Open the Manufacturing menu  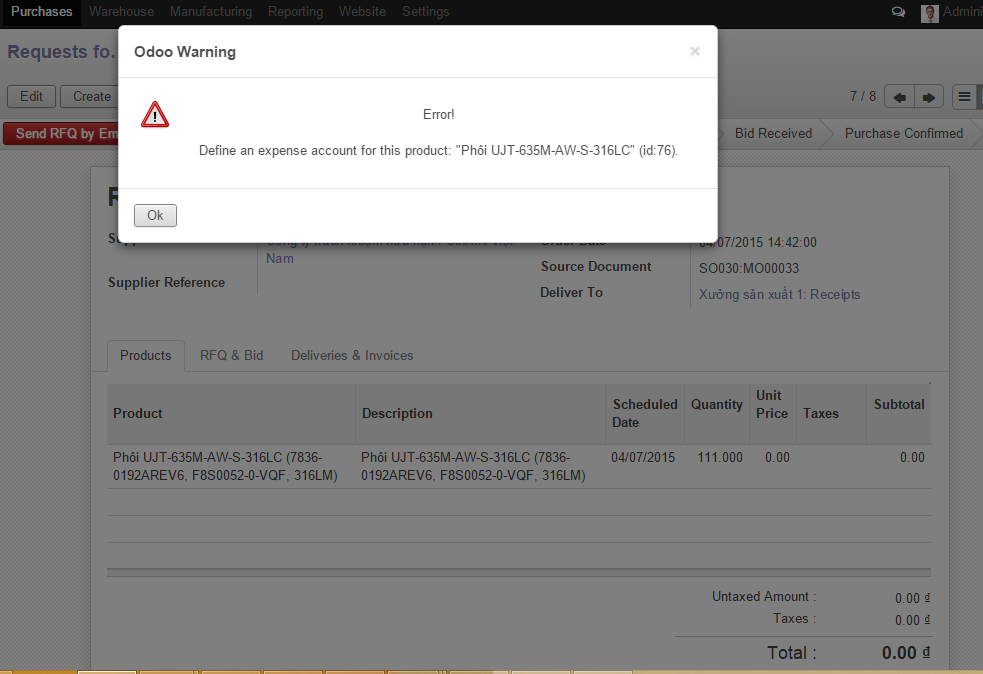click(210, 12)
